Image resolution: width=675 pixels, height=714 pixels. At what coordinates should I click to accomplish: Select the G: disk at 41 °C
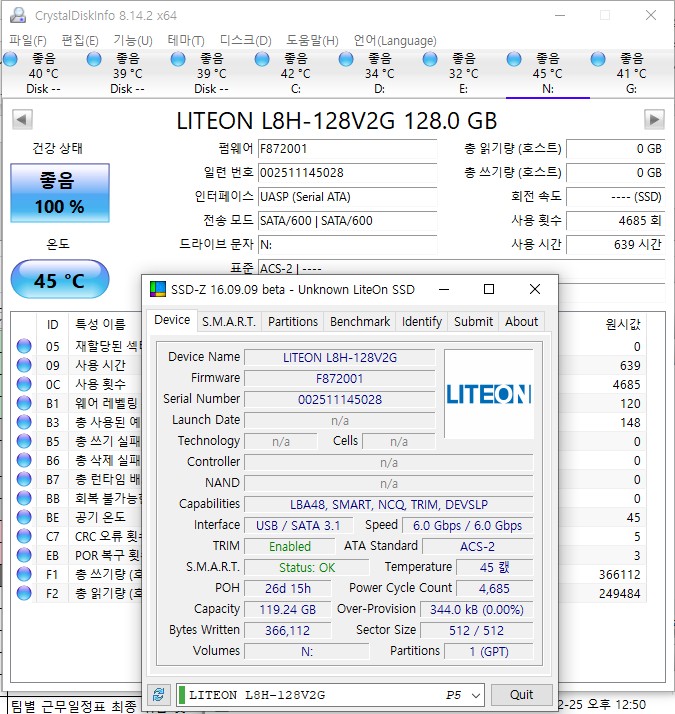tap(631, 73)
